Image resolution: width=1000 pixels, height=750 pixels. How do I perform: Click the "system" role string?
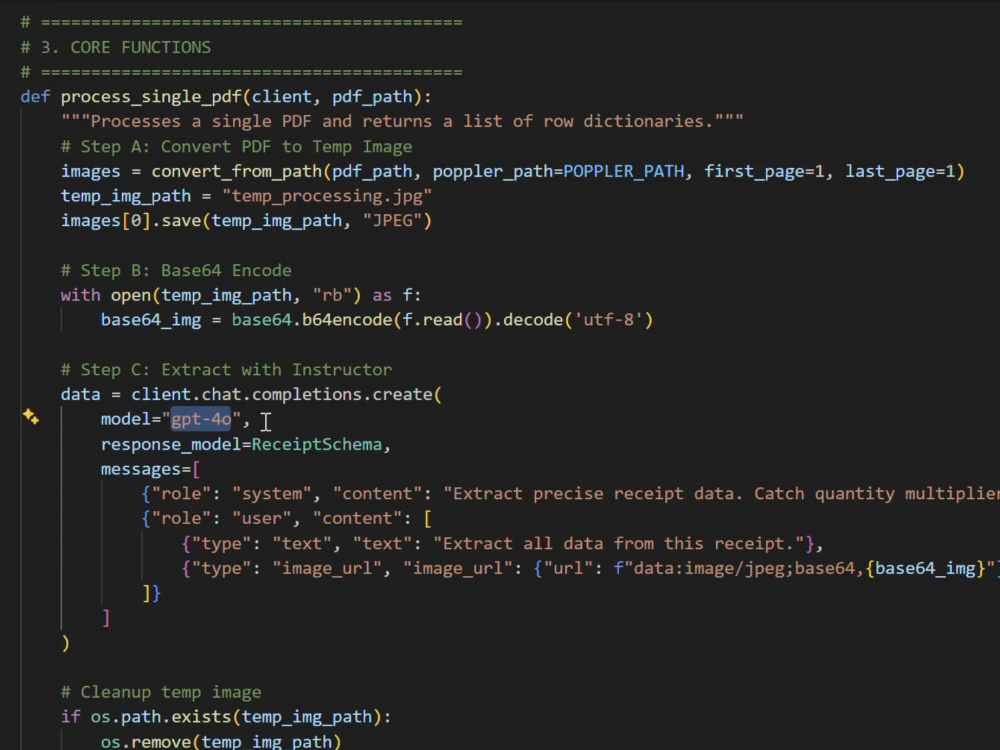coord(271,494)
